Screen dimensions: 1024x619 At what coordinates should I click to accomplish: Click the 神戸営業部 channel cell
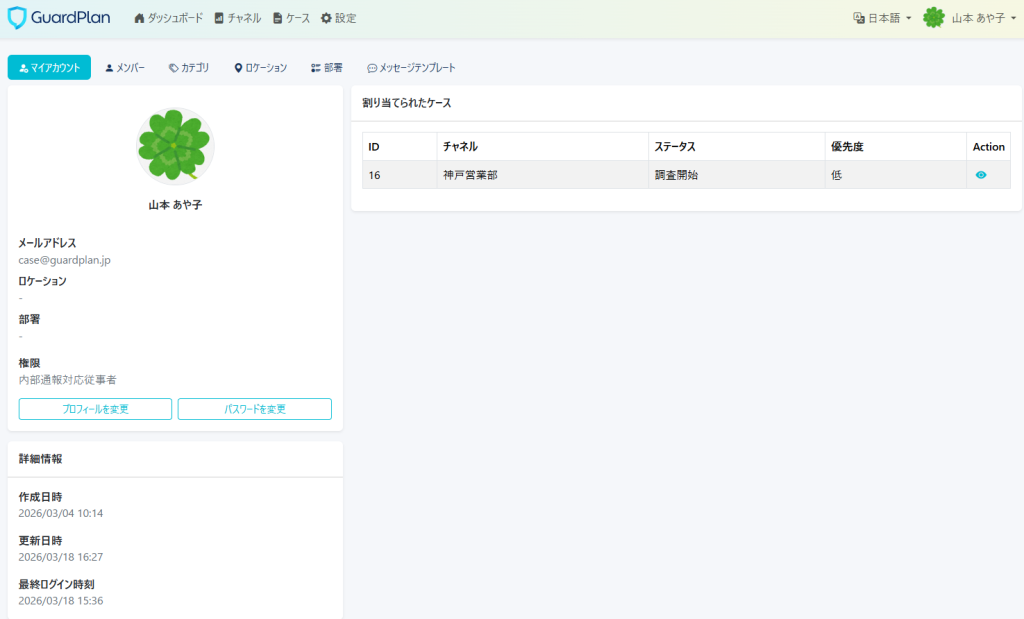click(470, 175)
